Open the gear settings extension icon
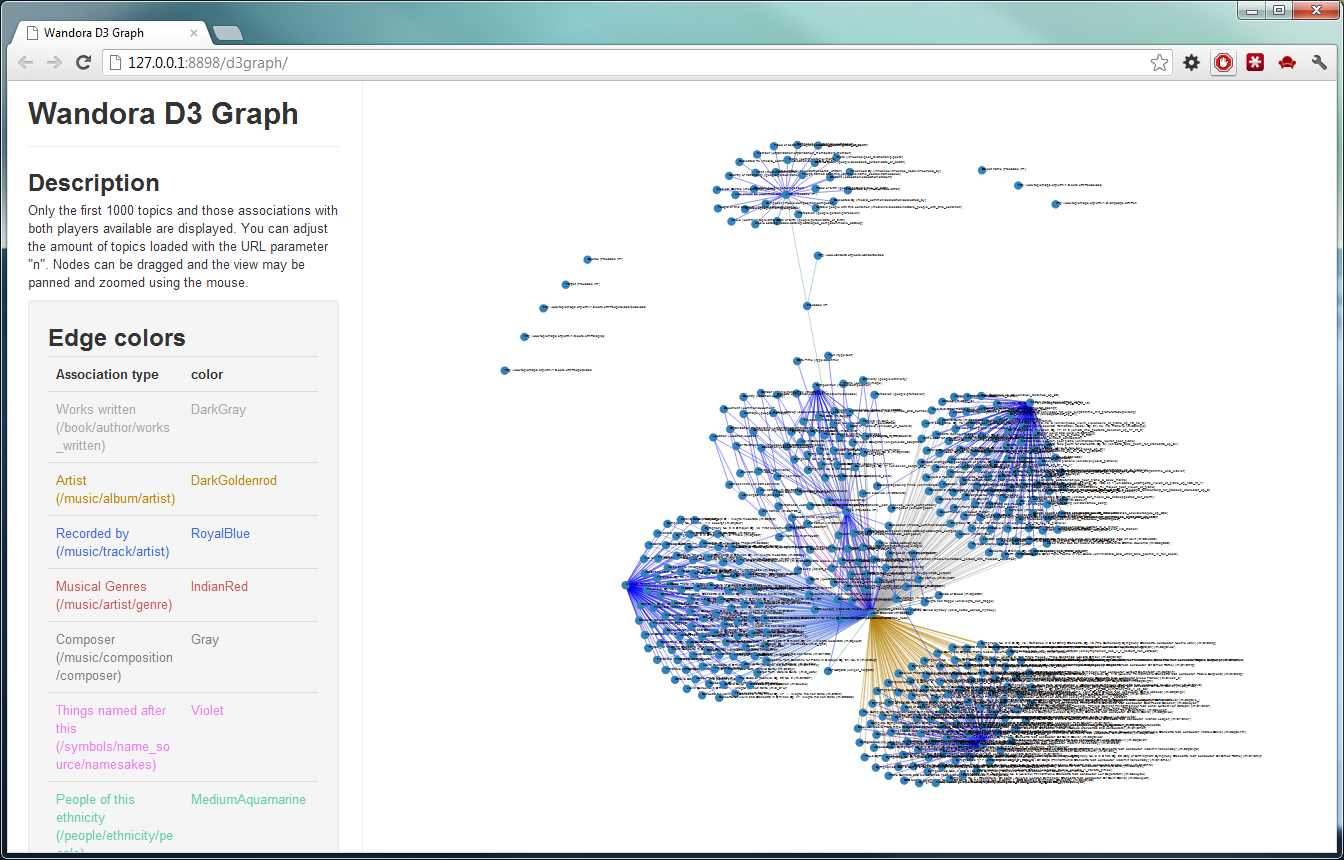Viewport: 1344px width, 860px height. 1191,63
